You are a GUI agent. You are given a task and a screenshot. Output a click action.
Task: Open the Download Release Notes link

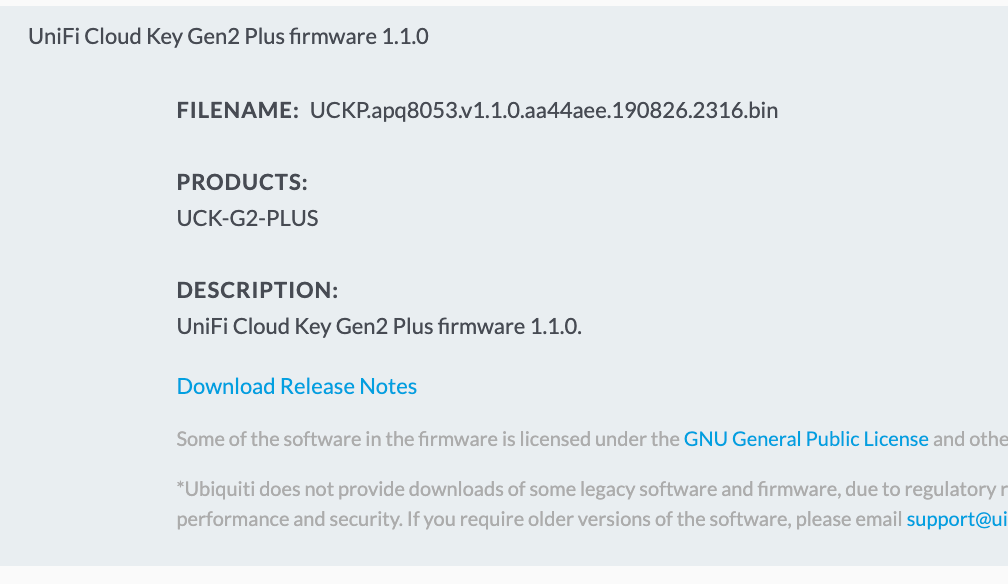[x=296, y=386]
